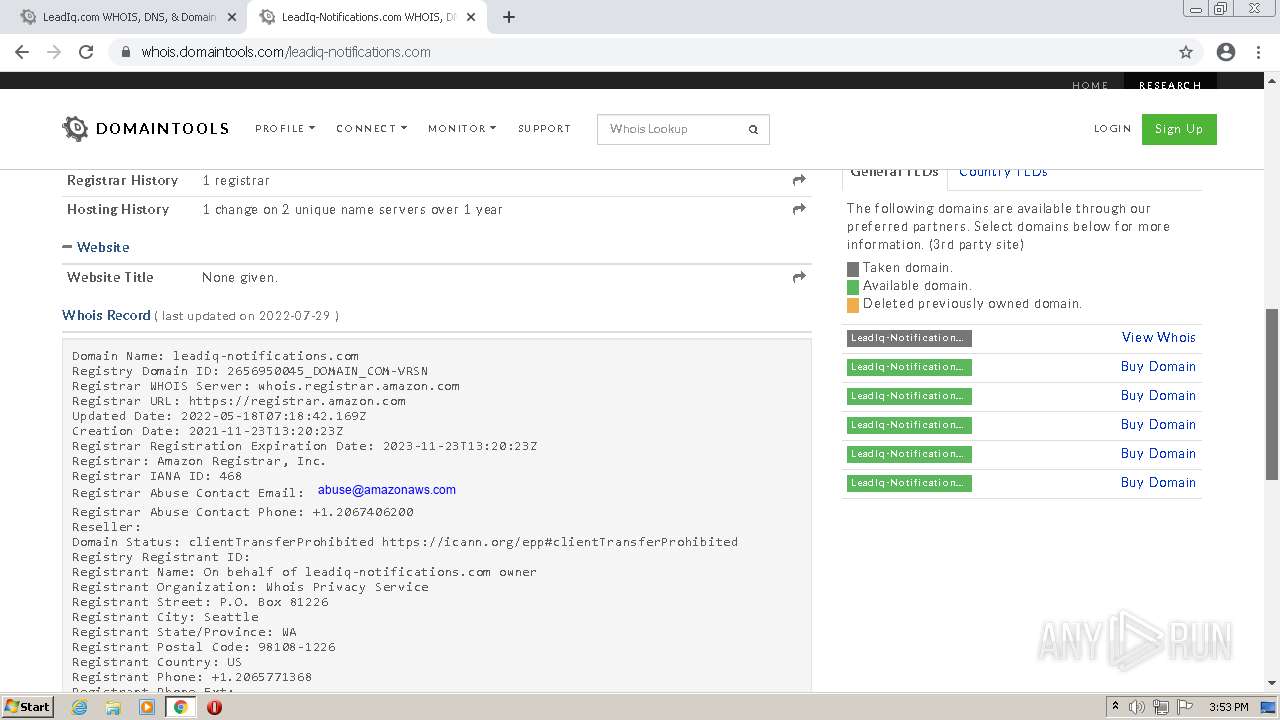Click the Registrant Postal Code: 98108-1226 line
The image size is (1280, 720).
(204, 647)
